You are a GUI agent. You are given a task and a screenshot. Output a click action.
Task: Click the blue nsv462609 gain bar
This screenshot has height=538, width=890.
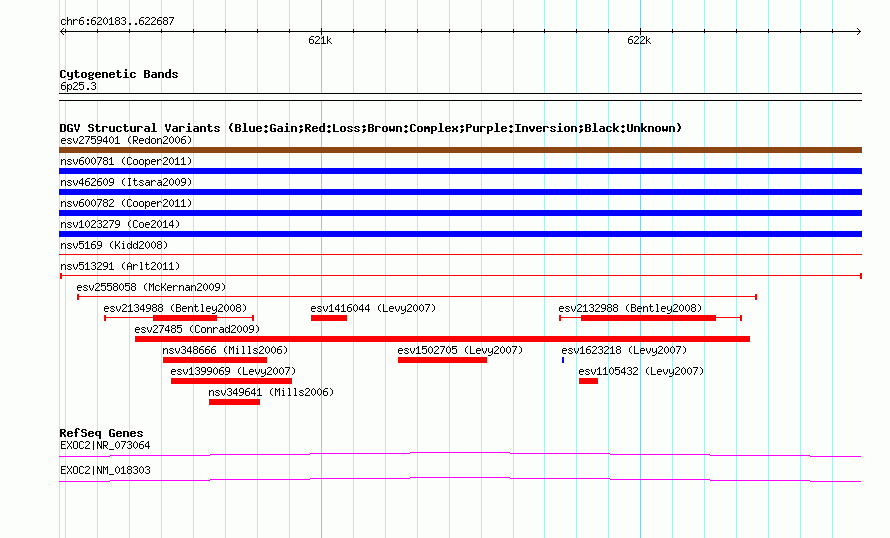pos(460,192)
